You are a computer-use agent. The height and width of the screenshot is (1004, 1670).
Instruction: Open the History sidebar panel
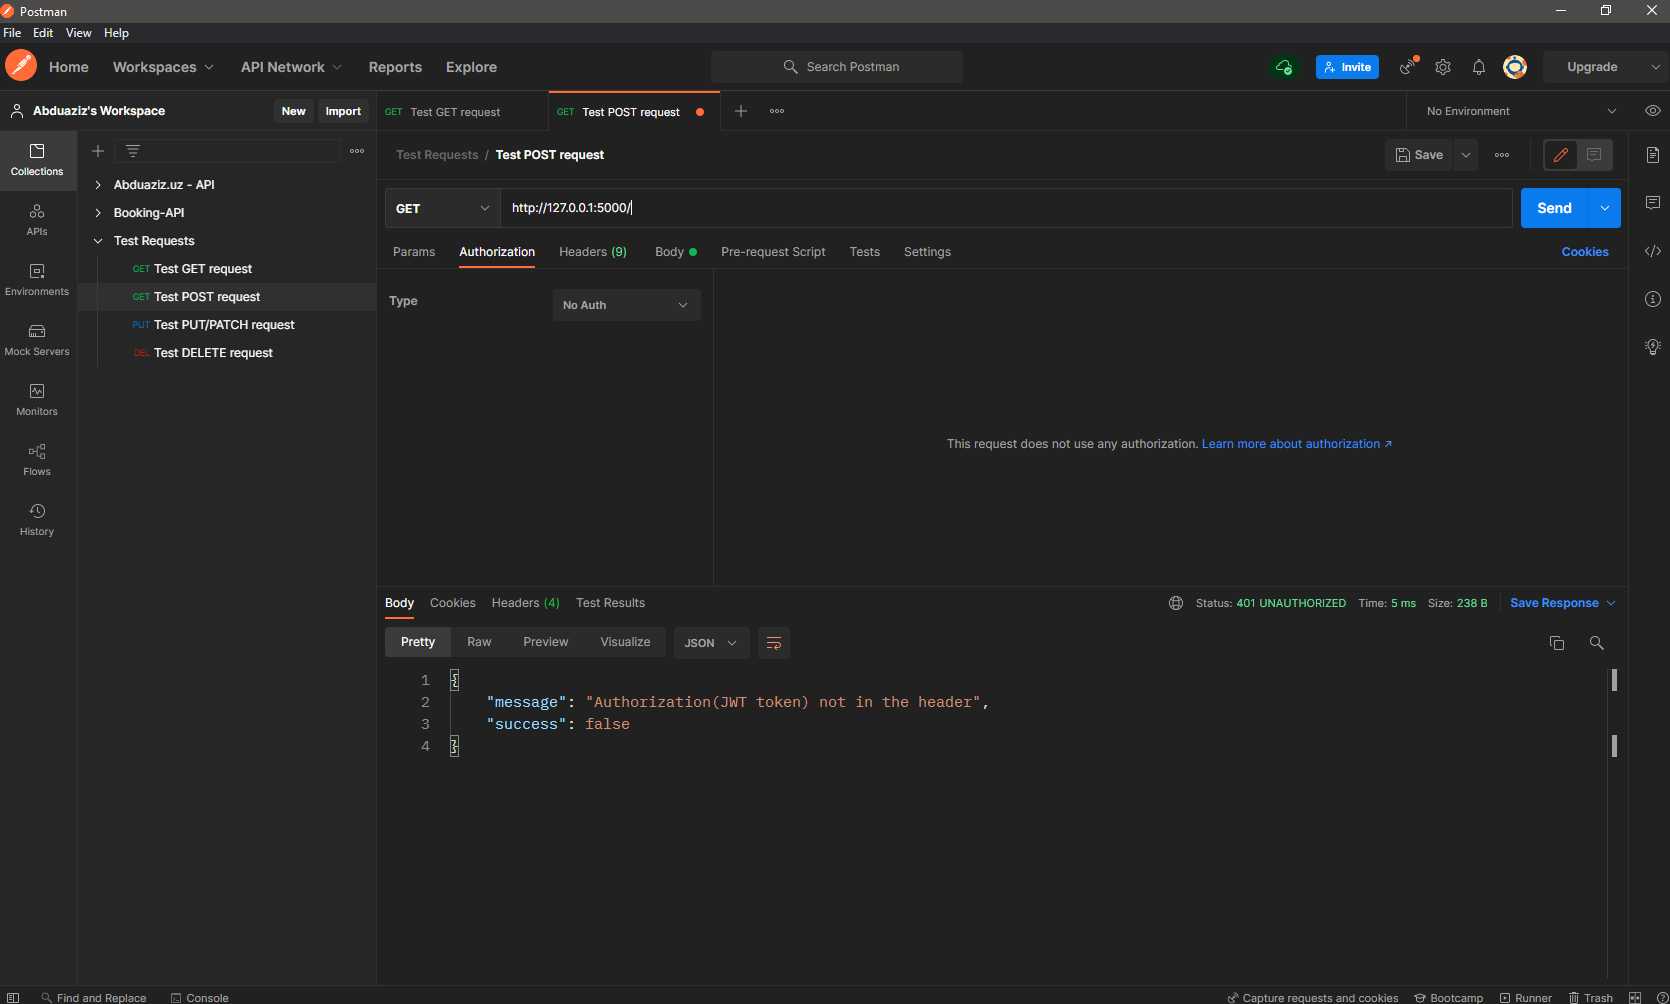tap(37, 520)
